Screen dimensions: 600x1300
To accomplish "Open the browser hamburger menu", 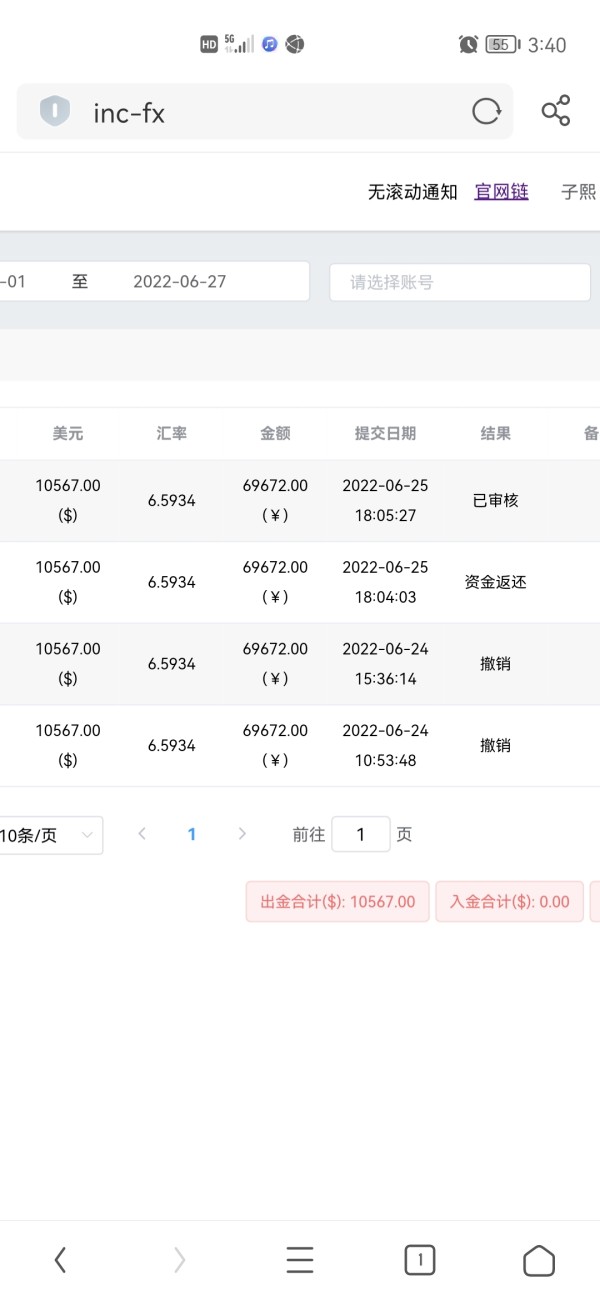I will (300, 1260).
